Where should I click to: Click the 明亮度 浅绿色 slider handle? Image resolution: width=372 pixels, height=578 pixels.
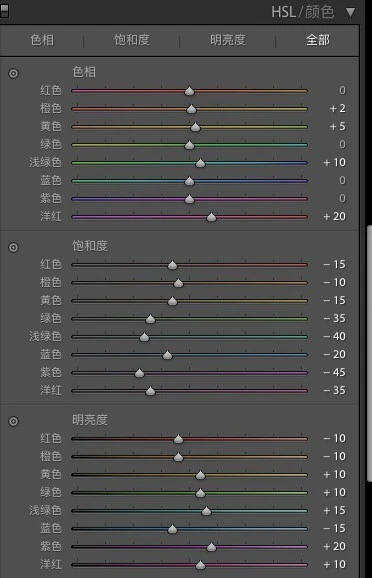point(206,511)
